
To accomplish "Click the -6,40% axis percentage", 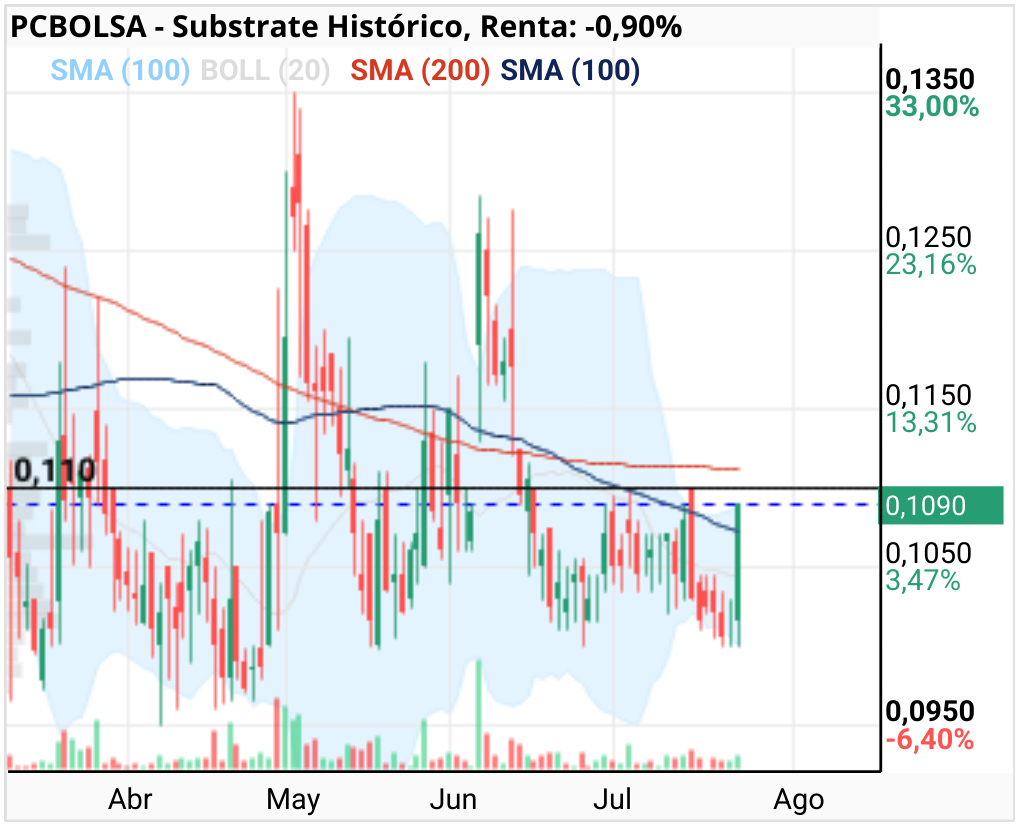I will click(x=930, y=740).
